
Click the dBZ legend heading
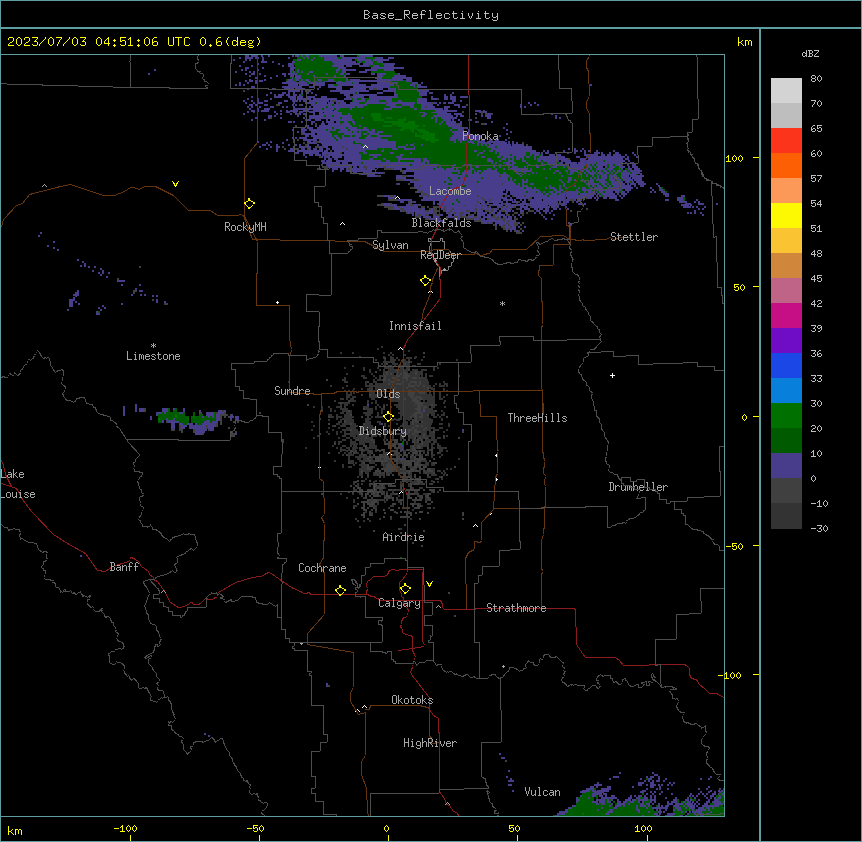(810, 53)
